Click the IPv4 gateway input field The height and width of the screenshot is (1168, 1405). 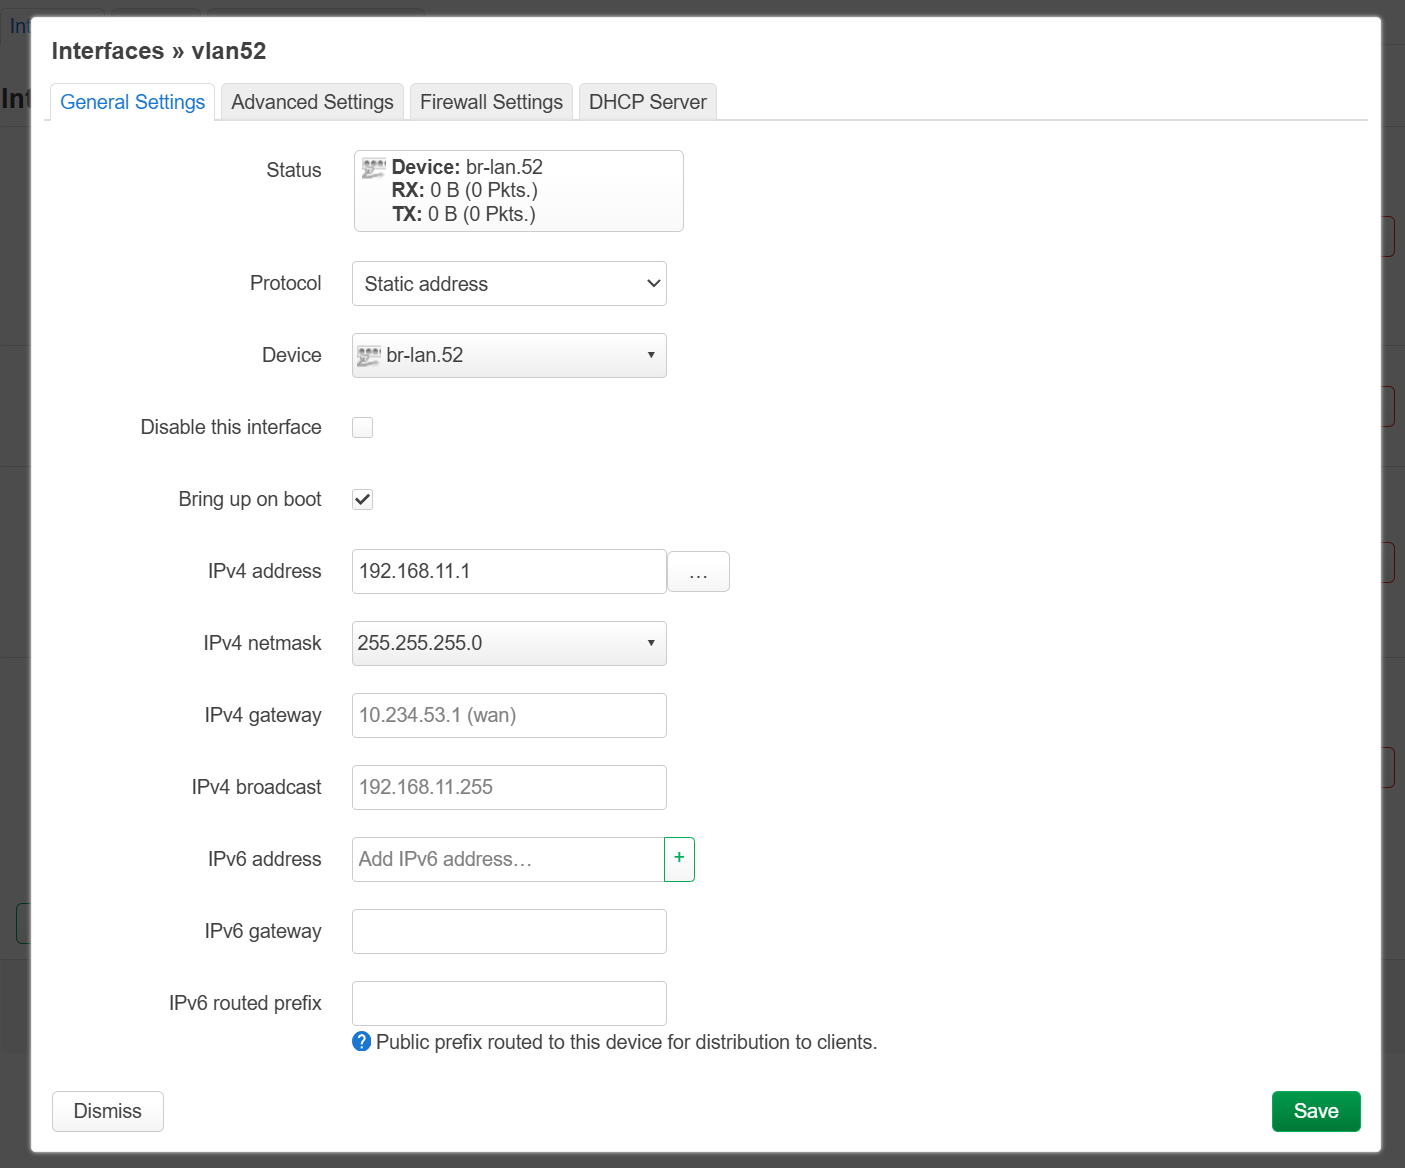[x=509, y=716]
